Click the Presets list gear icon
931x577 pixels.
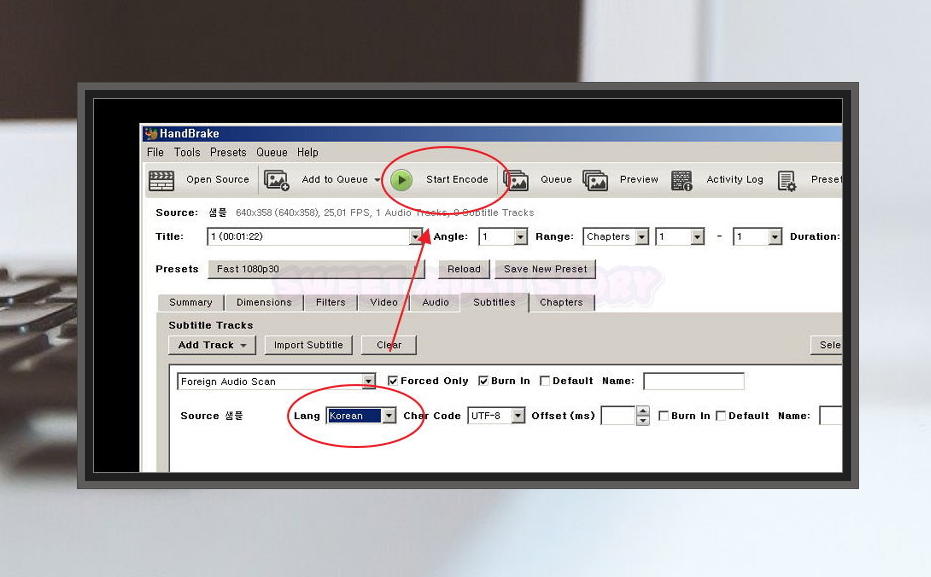[787, 180]
